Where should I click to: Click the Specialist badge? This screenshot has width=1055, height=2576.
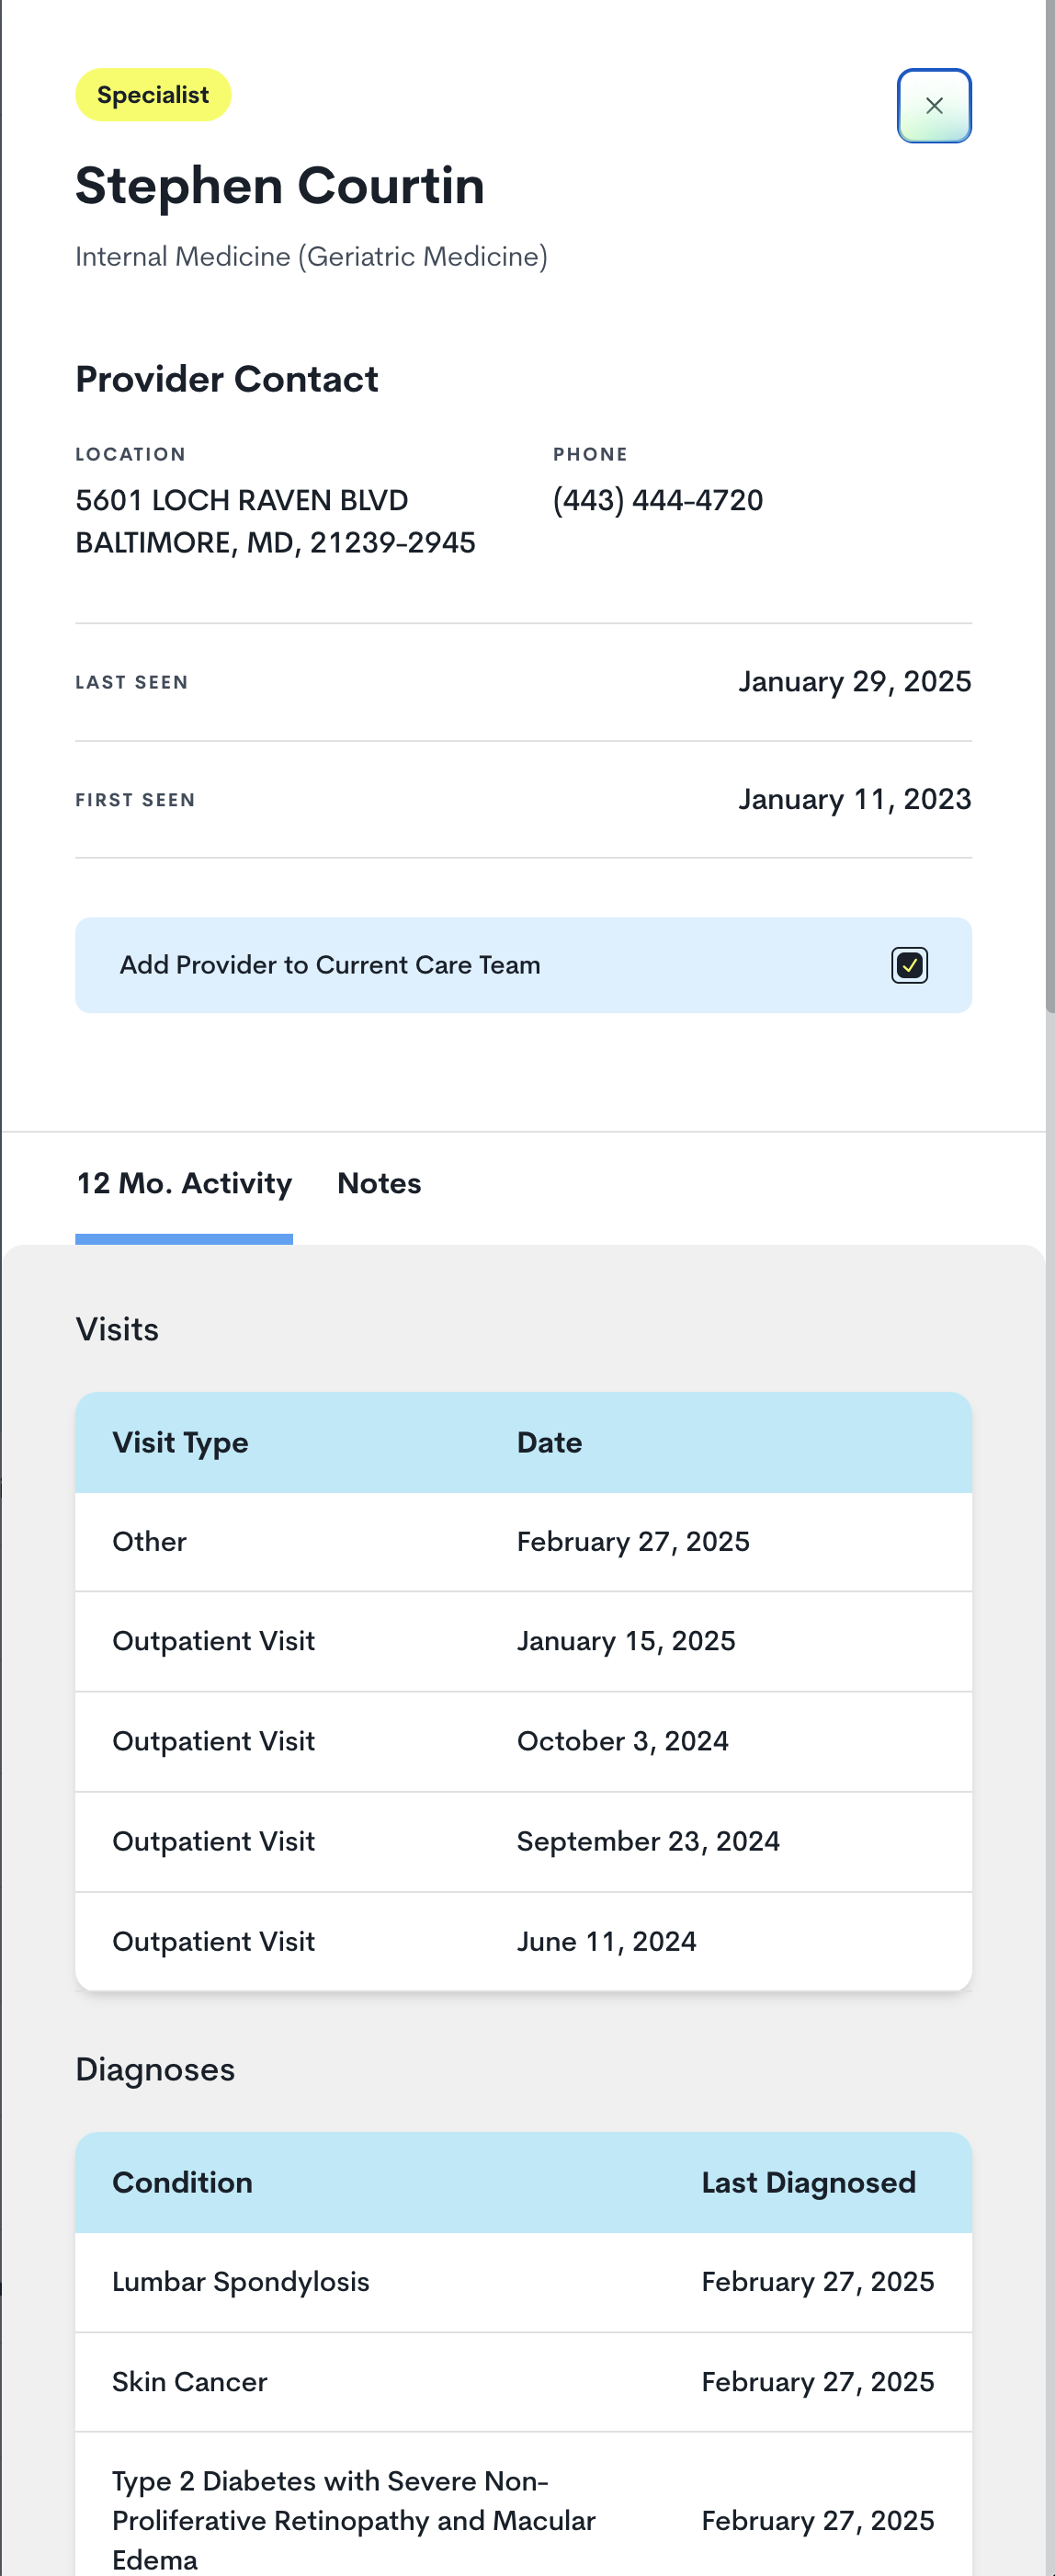click(x=152, y=94)
